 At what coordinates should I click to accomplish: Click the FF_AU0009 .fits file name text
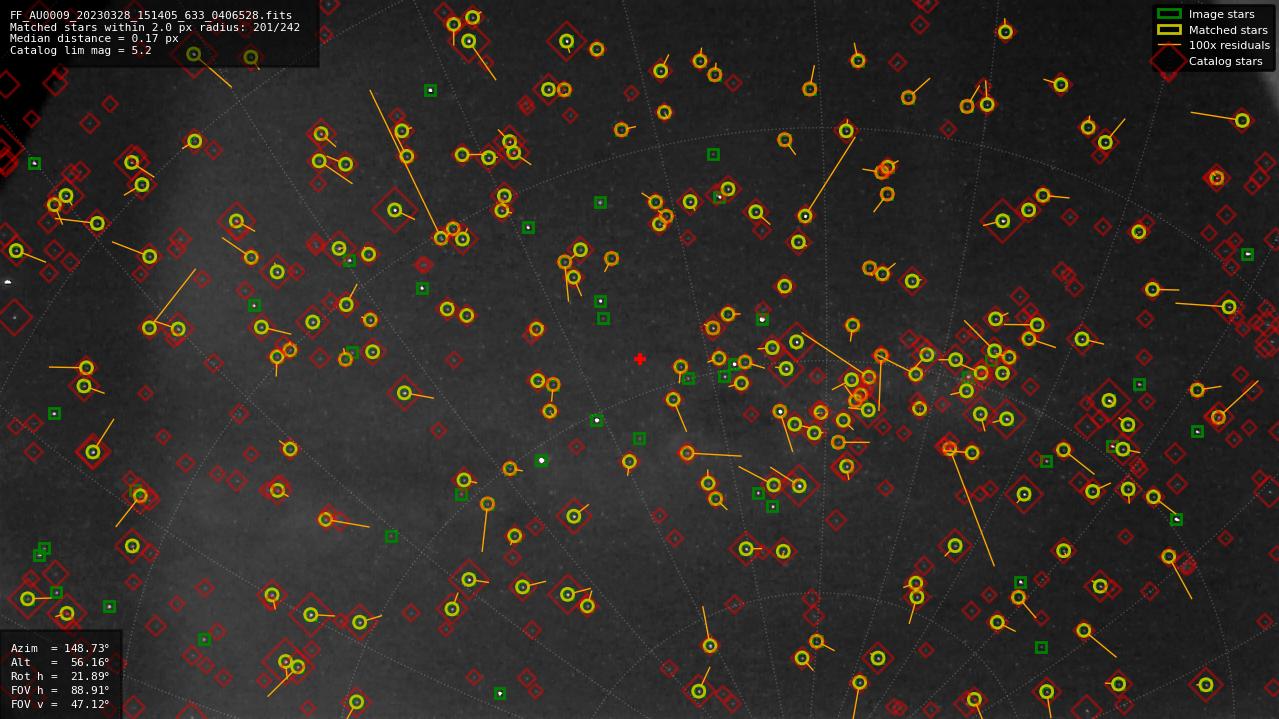[151, 16]
